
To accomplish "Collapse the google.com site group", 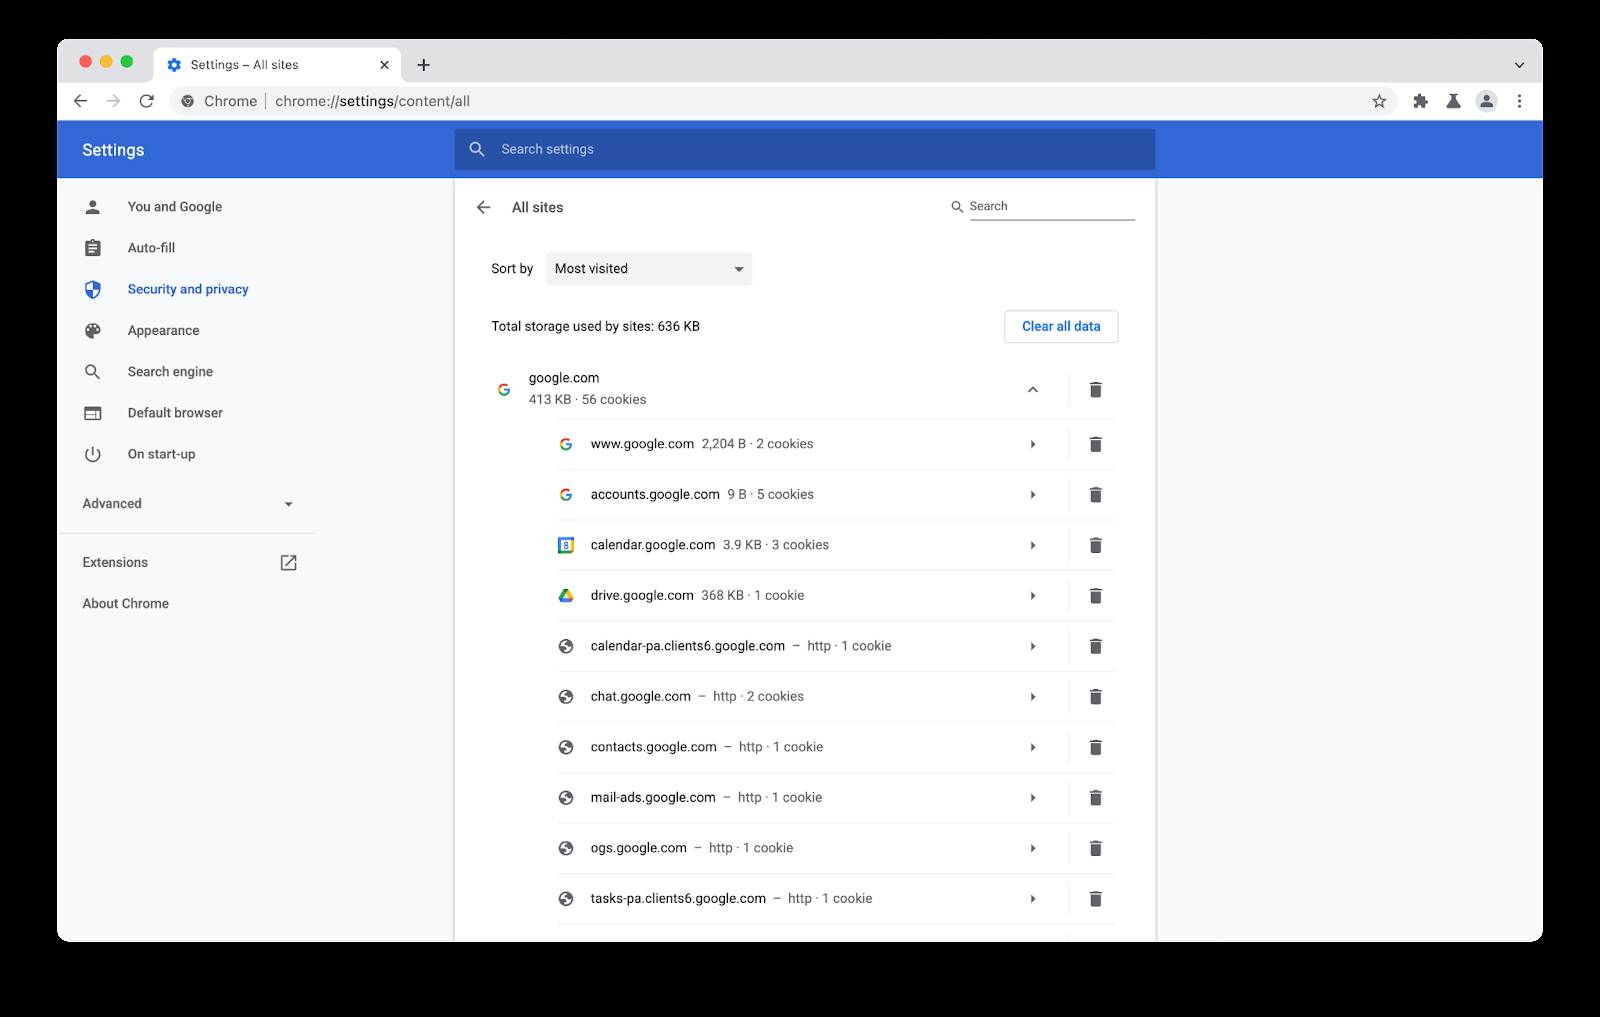I will pyautogui.click(x=1033, y=389).
